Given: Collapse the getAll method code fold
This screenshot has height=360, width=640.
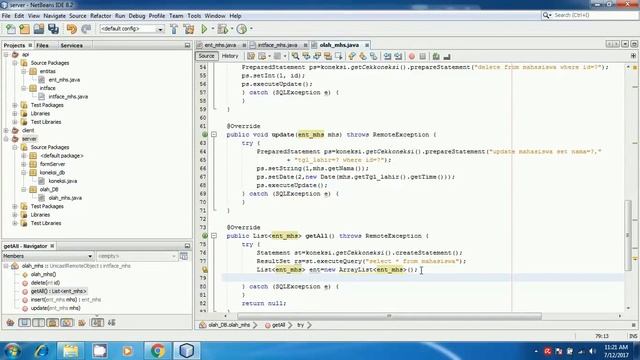Looking at the screenshot, I should pos(213,236).
